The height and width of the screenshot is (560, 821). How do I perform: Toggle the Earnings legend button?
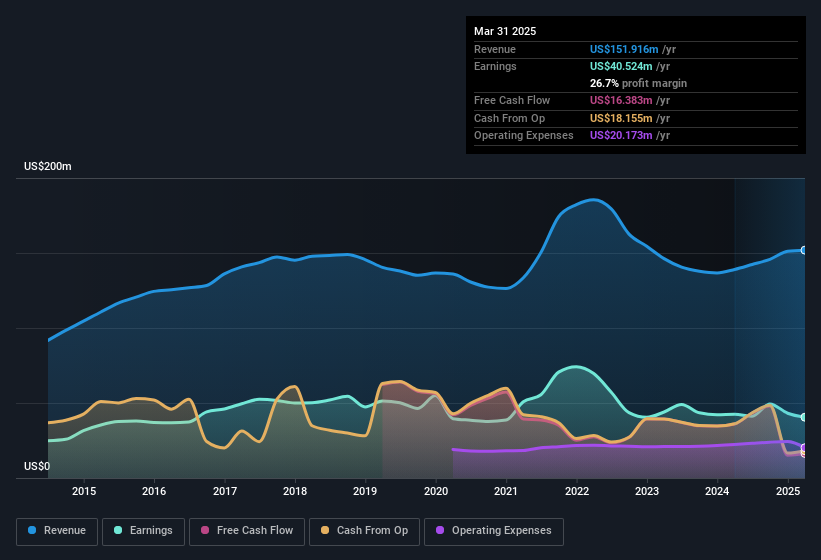(143, 531)
